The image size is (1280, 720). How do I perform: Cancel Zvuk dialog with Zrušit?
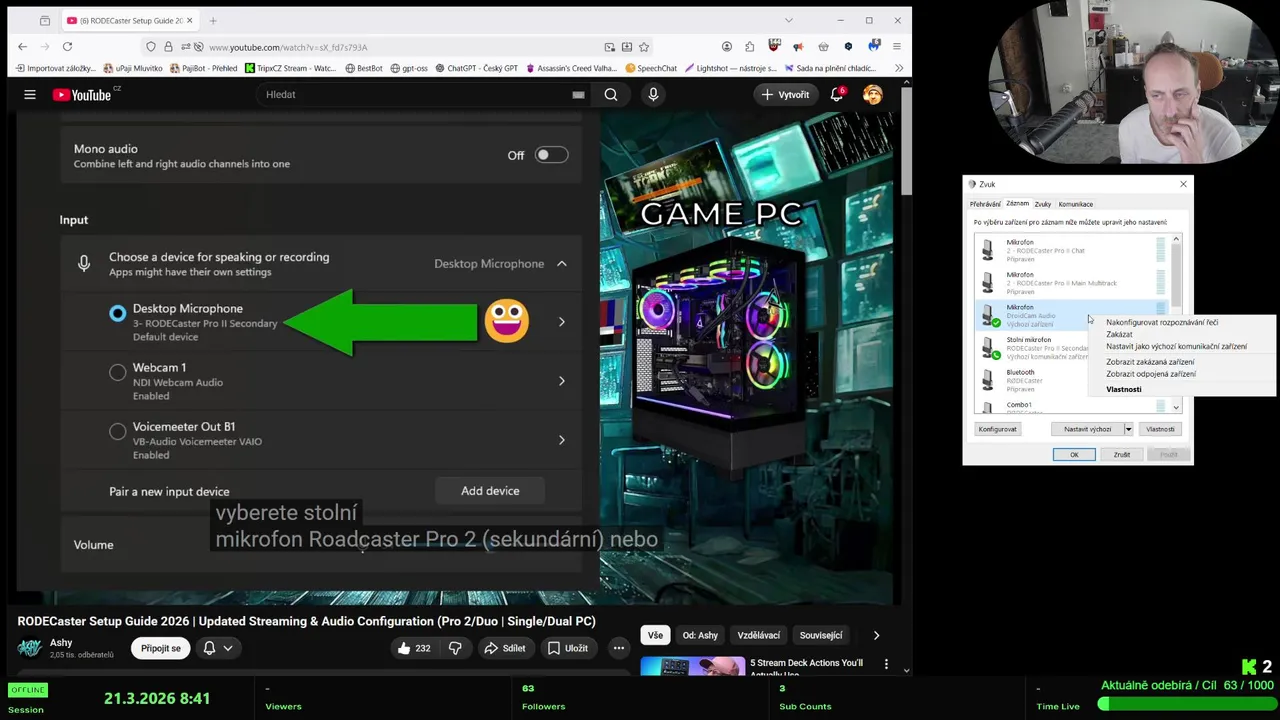point(1122,454)
